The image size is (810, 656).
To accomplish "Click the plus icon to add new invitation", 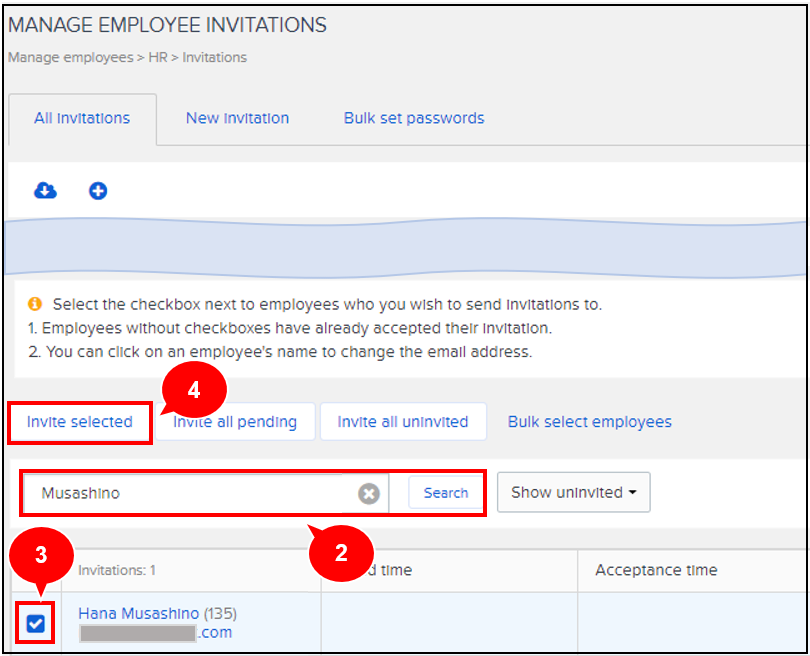I will [97, 190].
